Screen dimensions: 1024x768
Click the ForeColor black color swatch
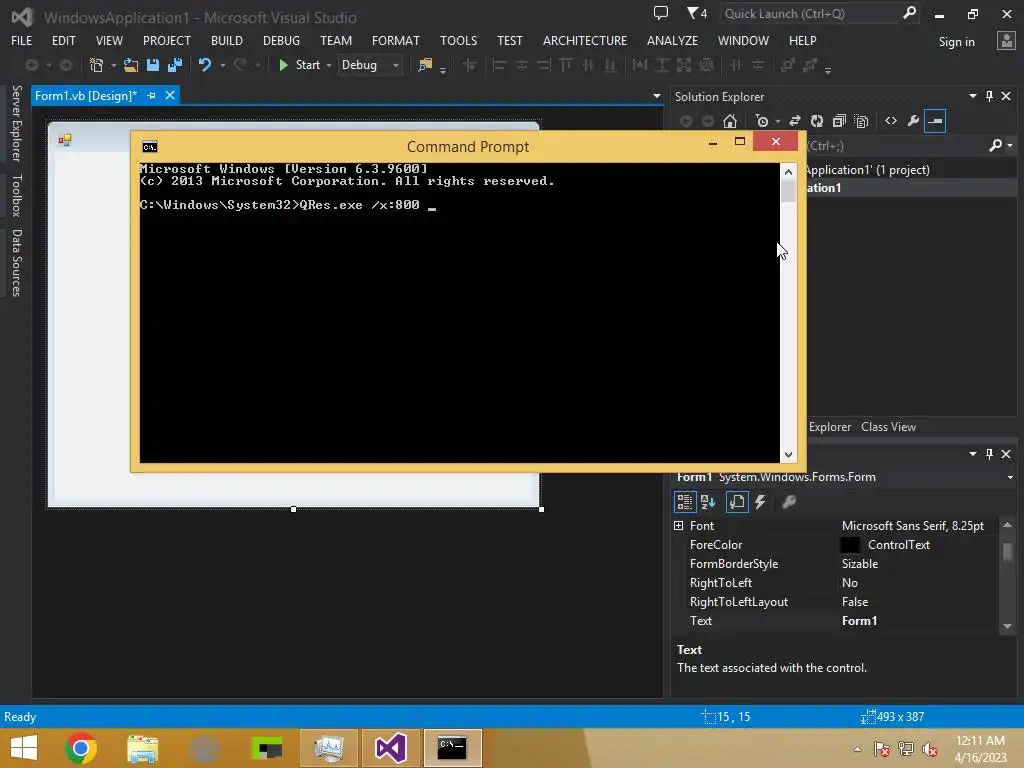(x=850, y=545)
